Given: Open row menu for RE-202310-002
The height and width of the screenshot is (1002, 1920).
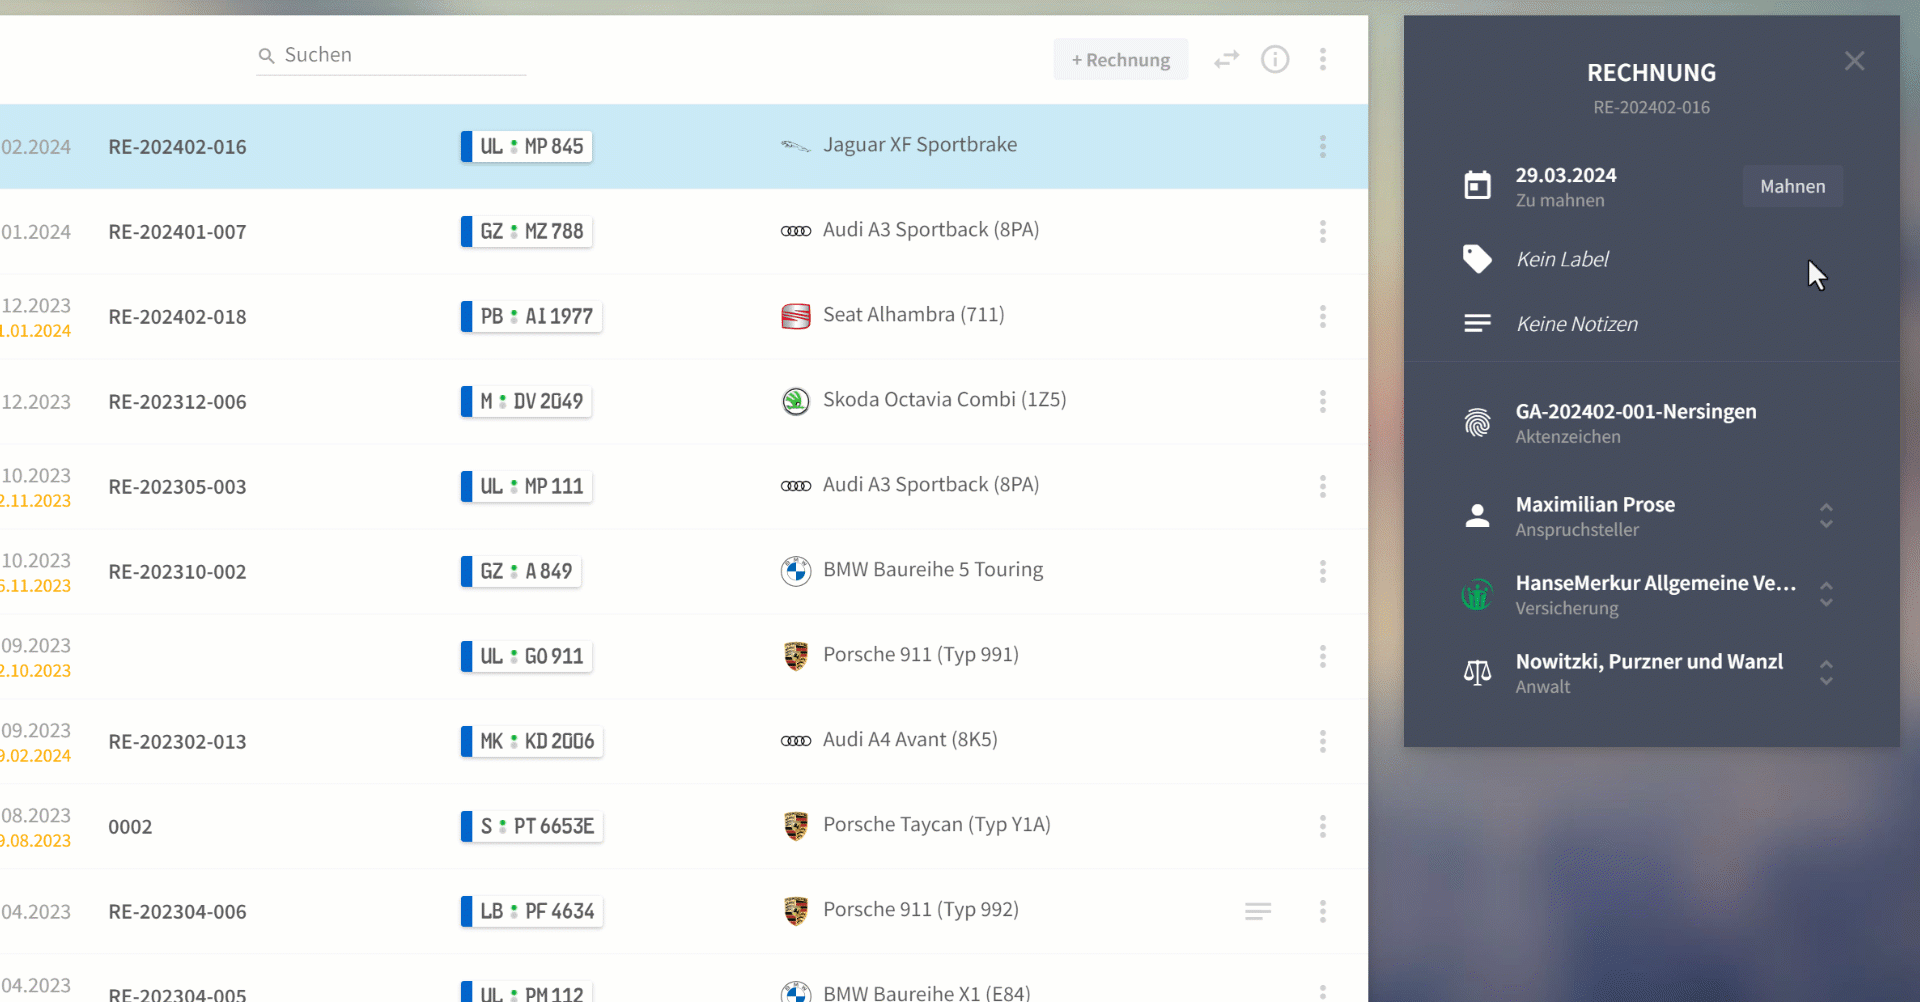Looking at the screenshot, I should point(1322,572).
